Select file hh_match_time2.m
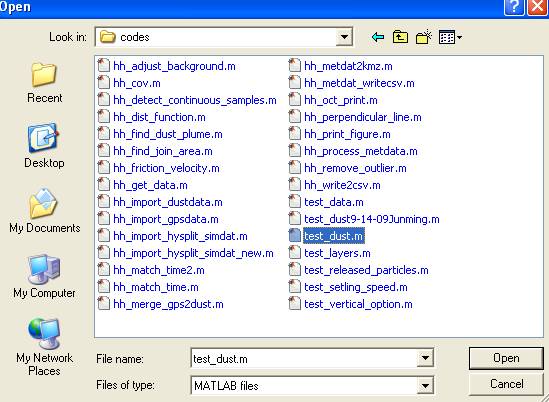The image size is (549, 402). pyautogui.click(x=159, y=270)
